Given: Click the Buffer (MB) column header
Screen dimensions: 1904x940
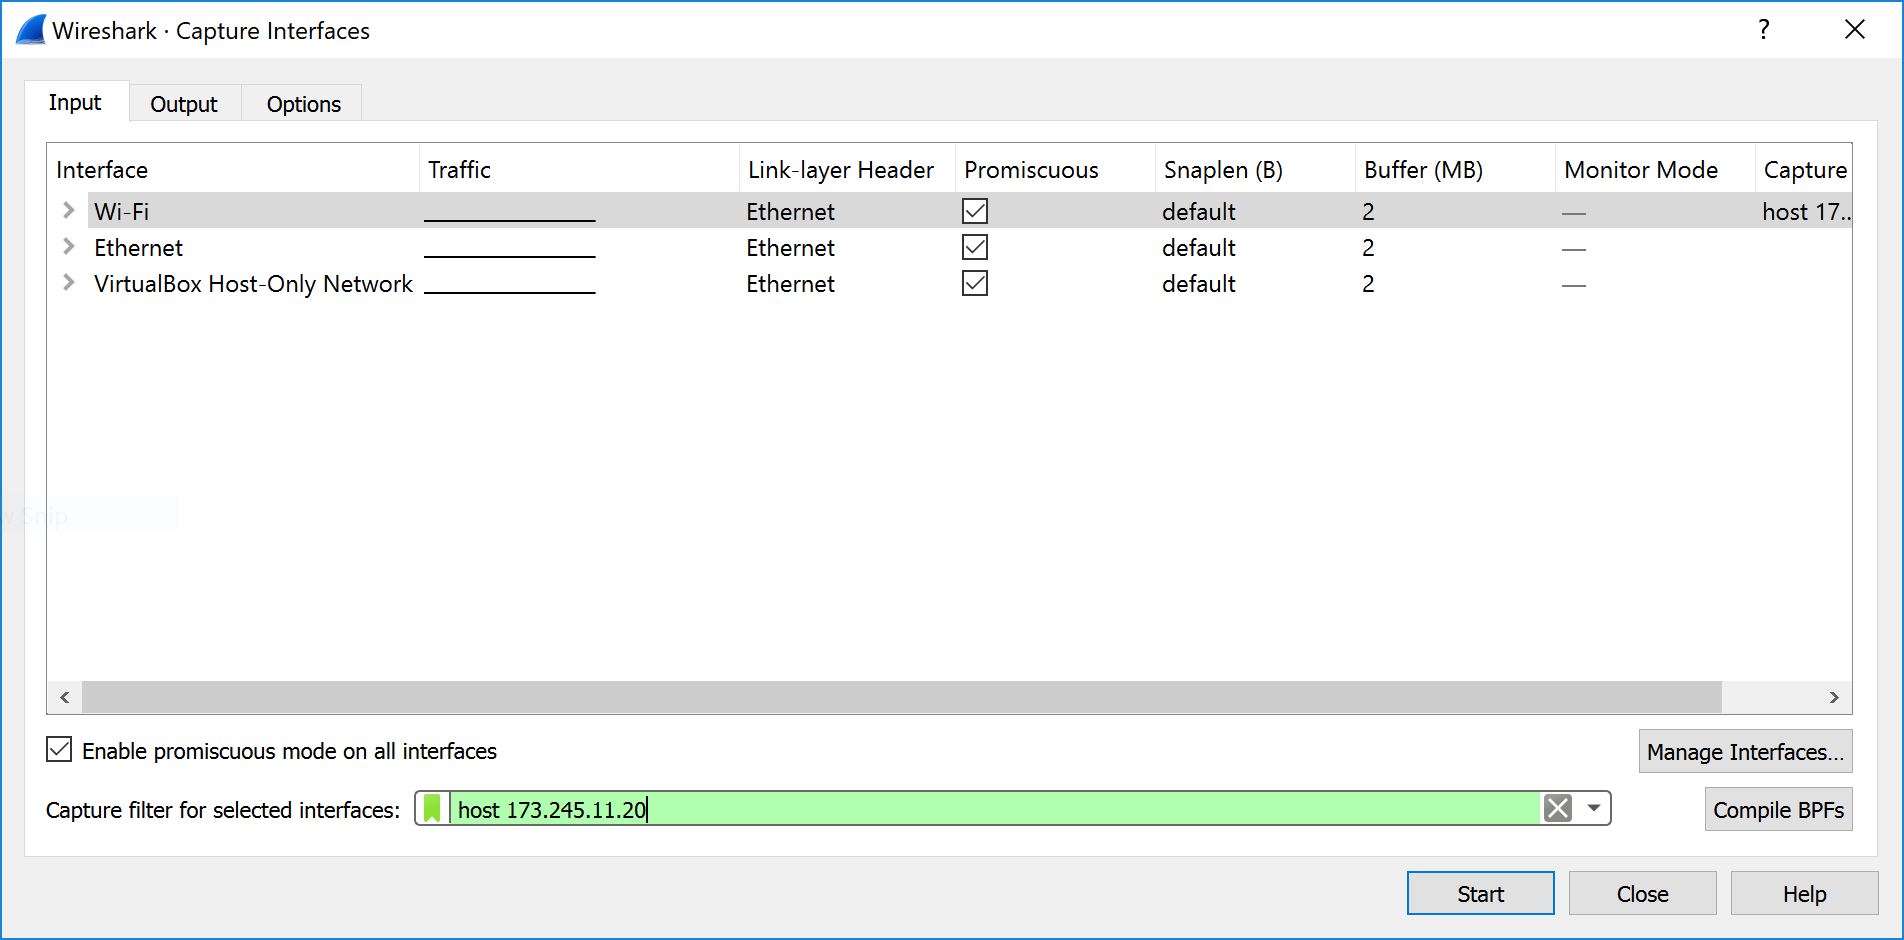Looking at the screenshot, I should click(1455, 169).
